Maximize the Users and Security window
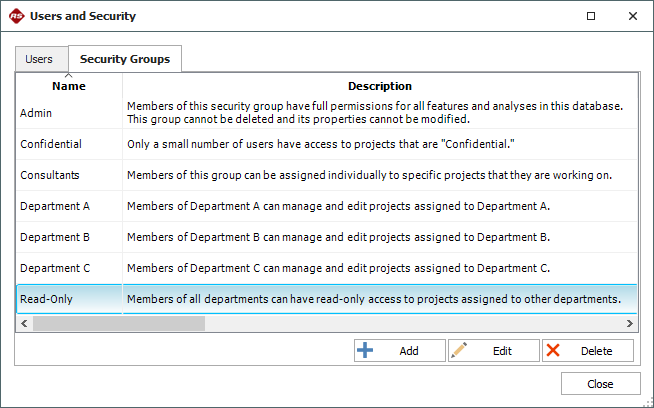Image resolution: width=654 pixels, height=408 pixels. point(591,16)
